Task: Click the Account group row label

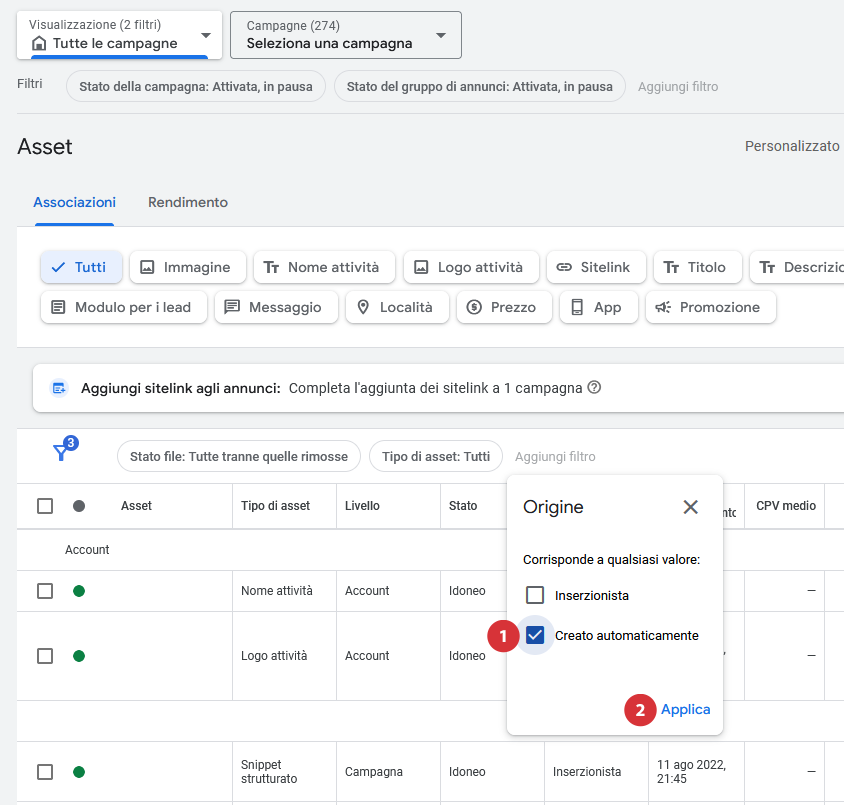Action: point(87,549)
